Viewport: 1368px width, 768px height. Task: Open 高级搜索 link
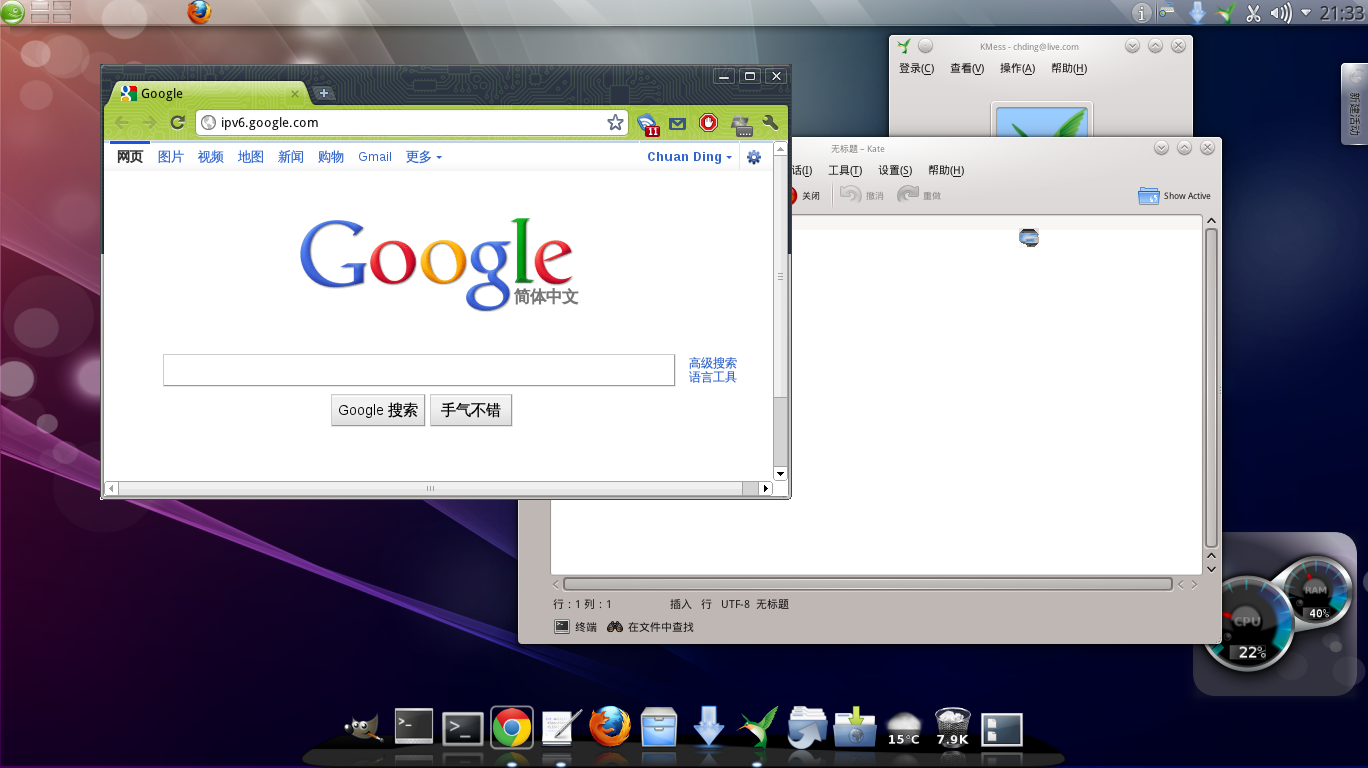[x=713, y=363]
